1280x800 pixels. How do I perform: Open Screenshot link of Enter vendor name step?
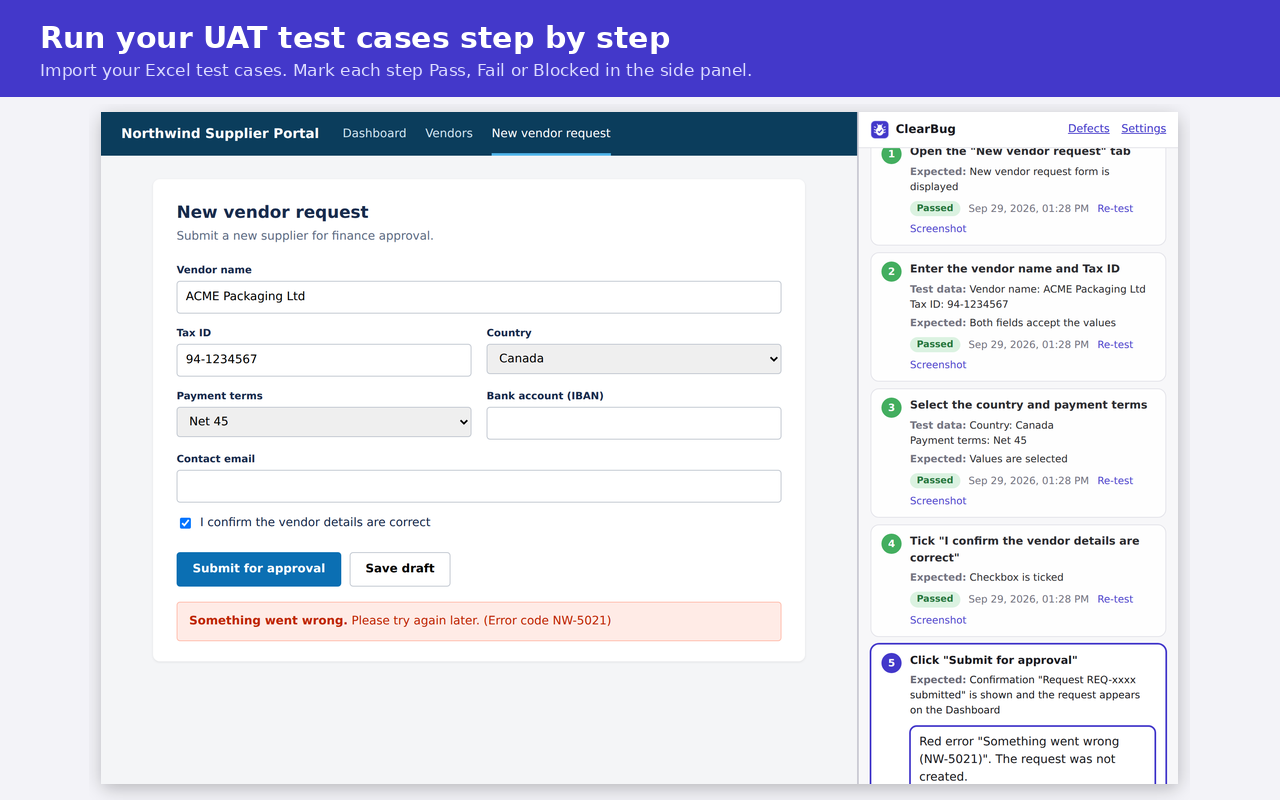(x=938, y=364)
